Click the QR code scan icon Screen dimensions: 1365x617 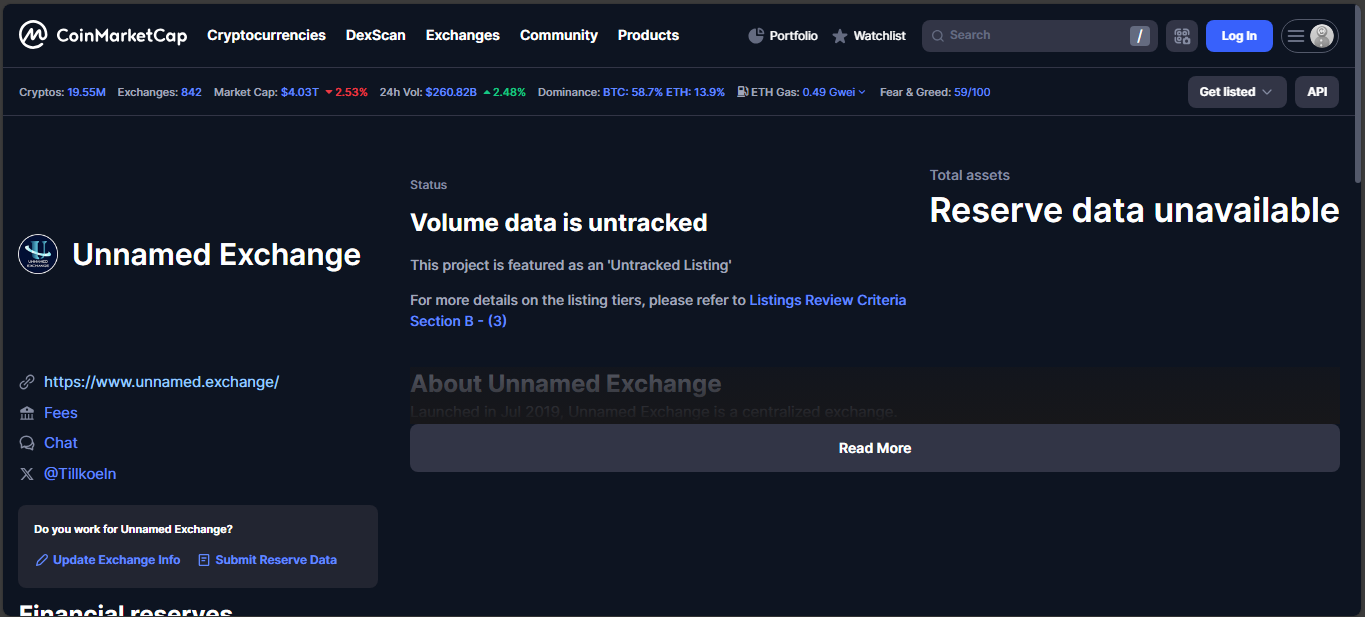click(x=1182, y=36)
